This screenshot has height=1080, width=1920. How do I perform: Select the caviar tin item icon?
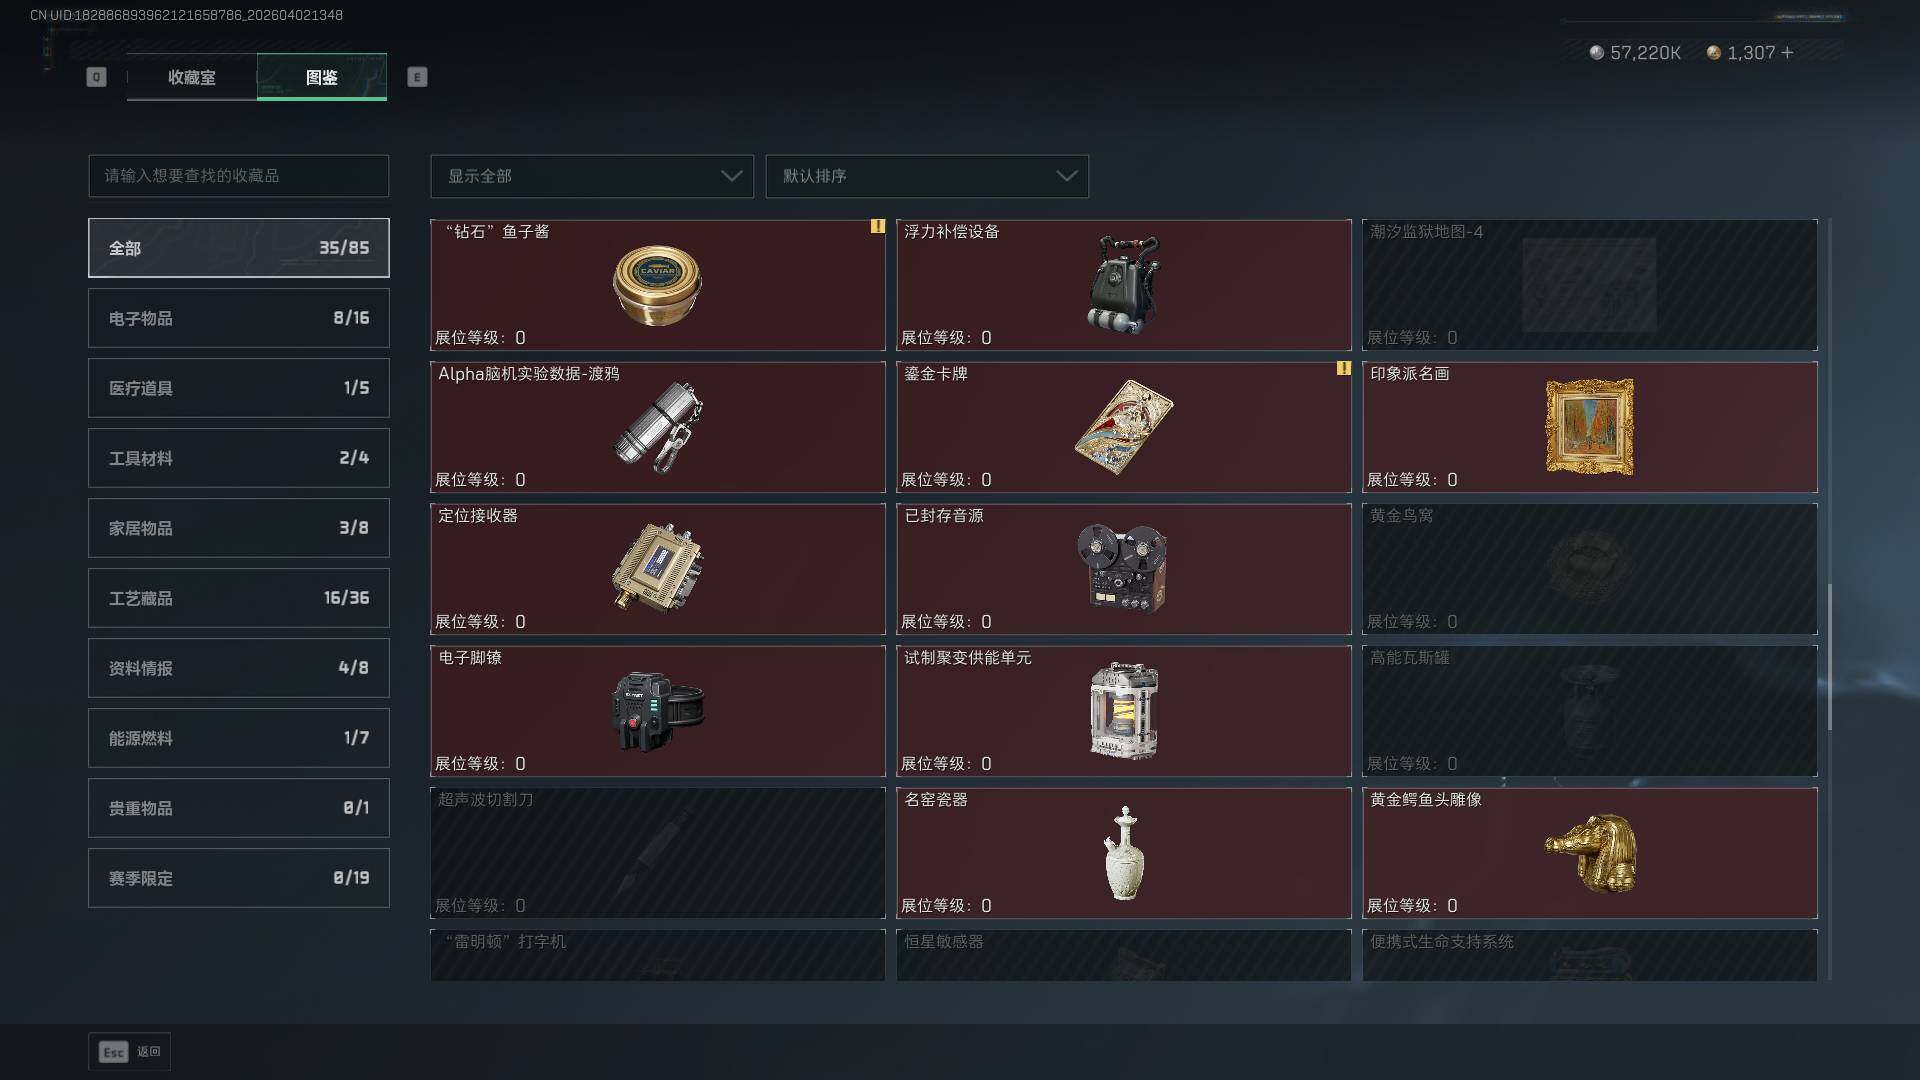[657, 285]
